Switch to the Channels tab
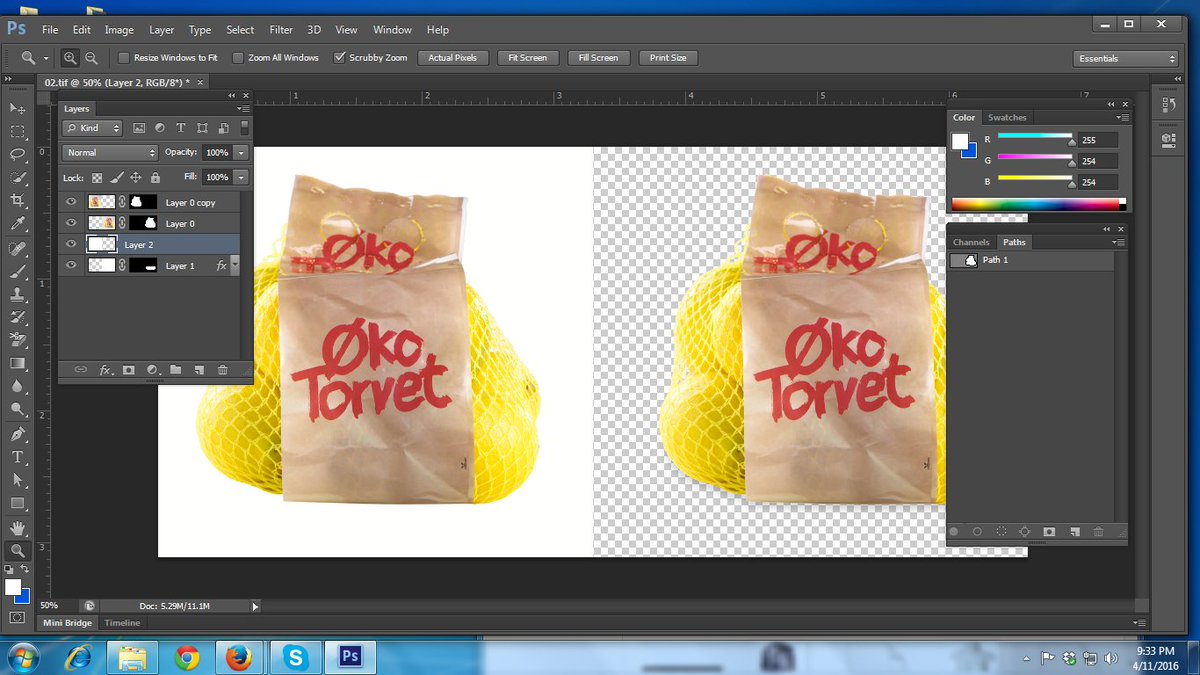 click(x=971, y=242)
